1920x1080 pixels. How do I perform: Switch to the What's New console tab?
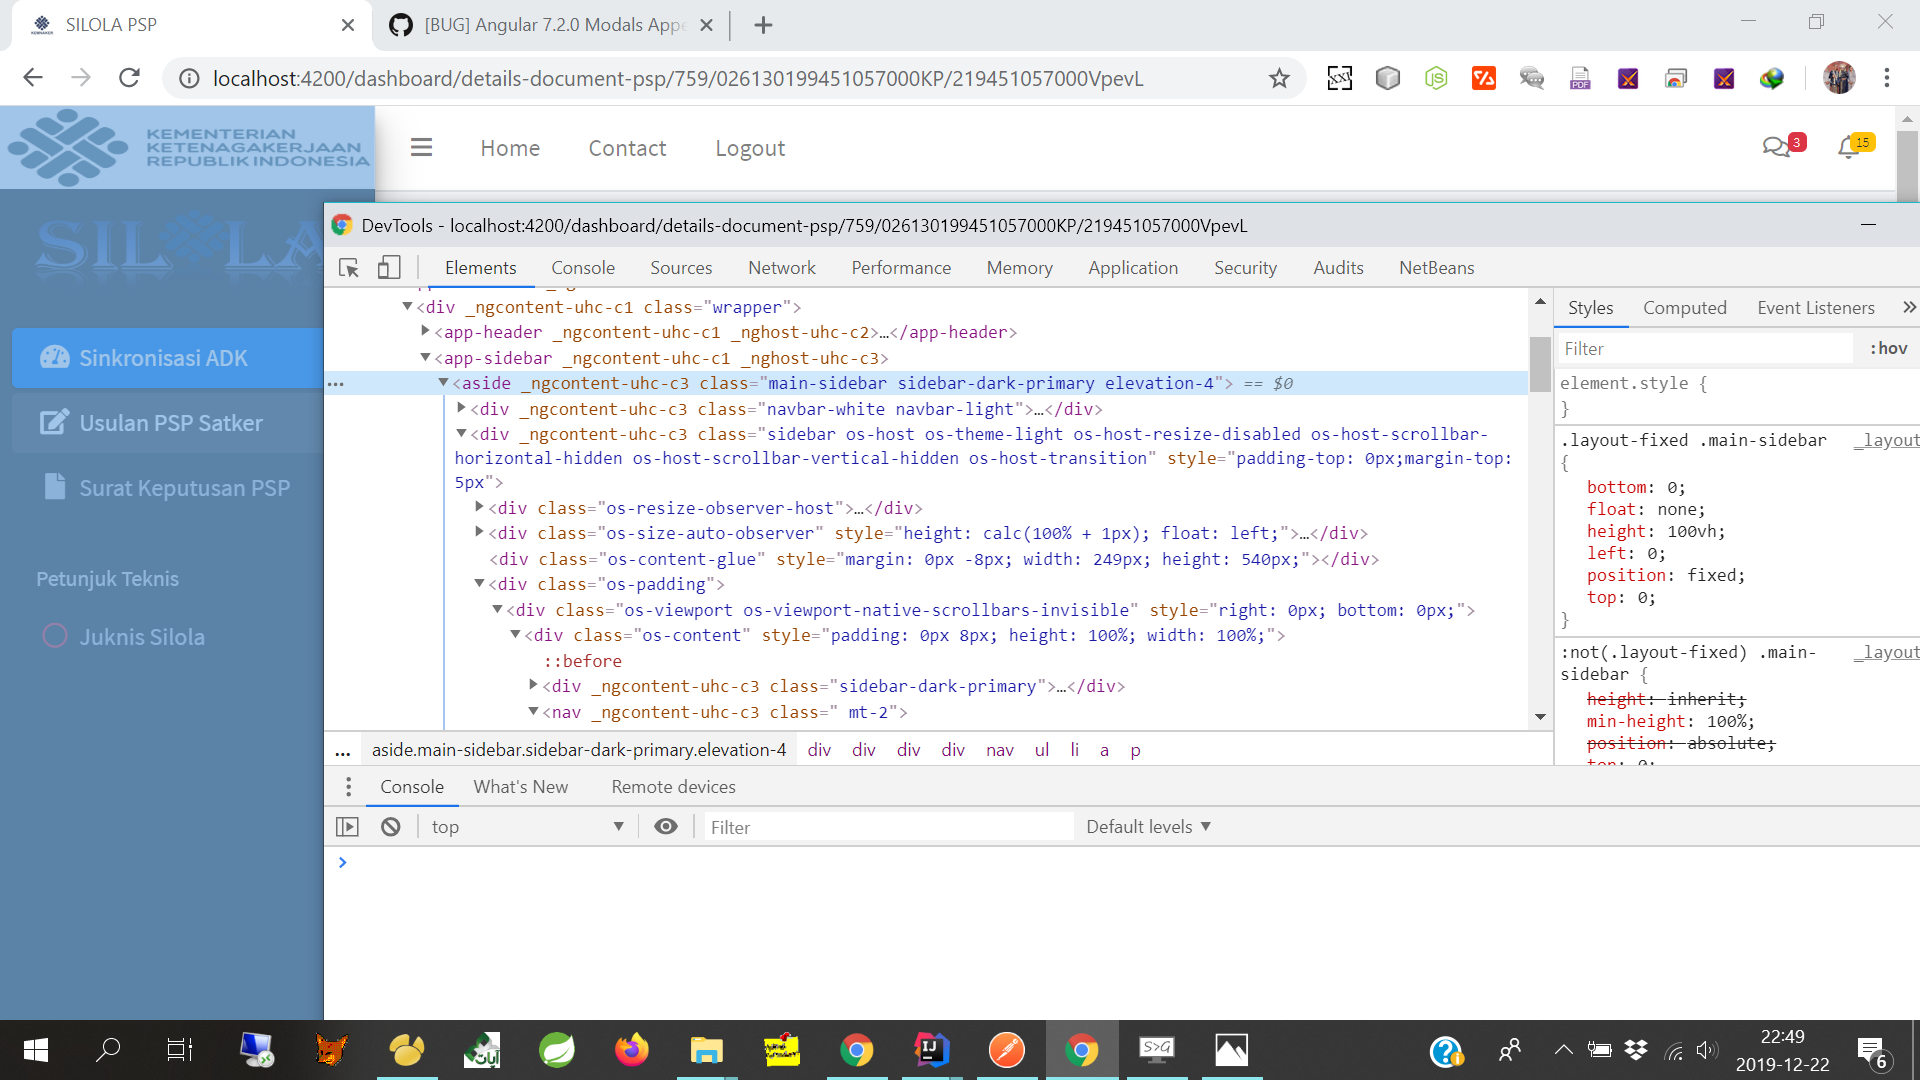[521, 787]
